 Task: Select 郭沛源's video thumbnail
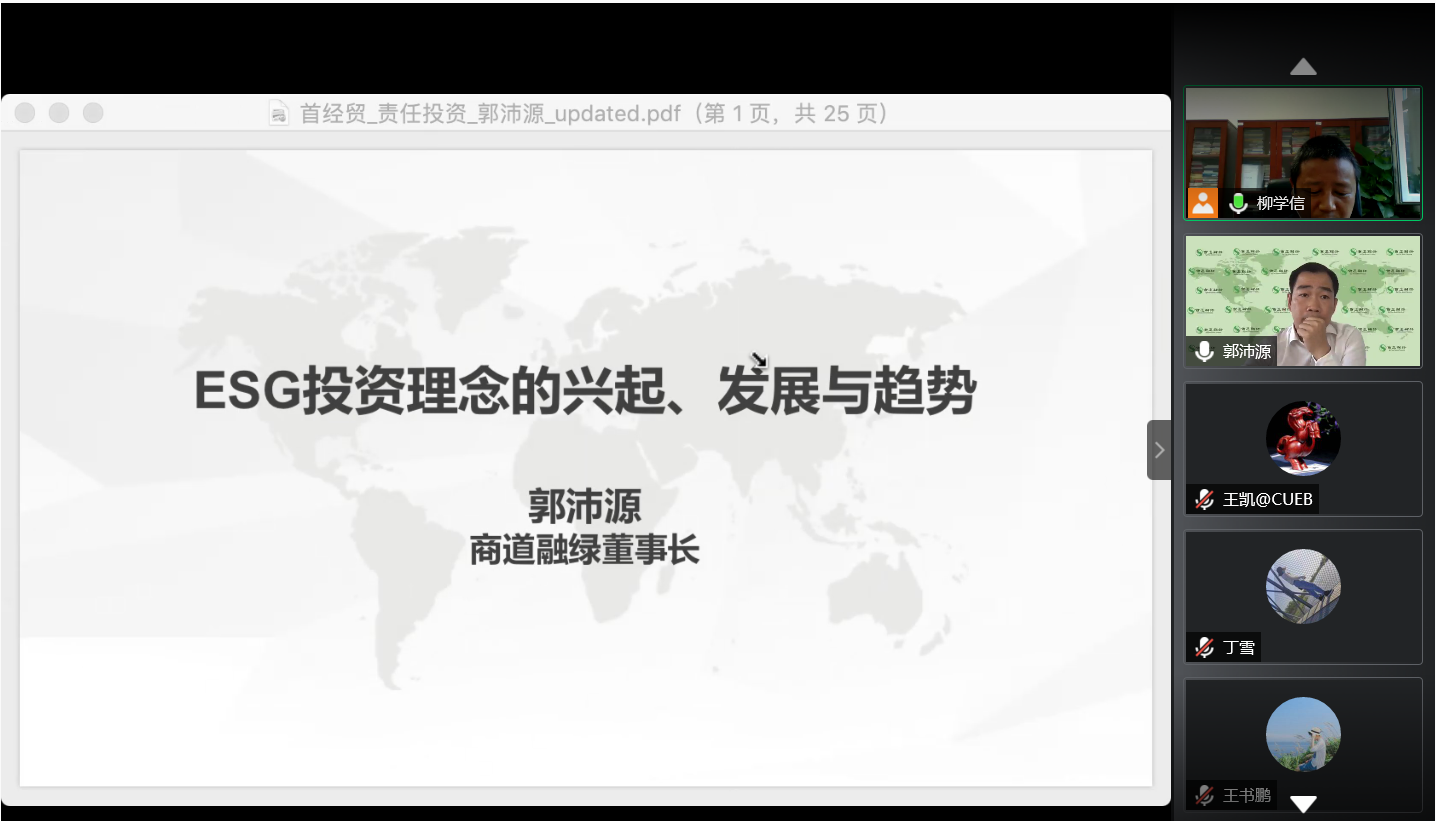click(x=1303, y=301)
